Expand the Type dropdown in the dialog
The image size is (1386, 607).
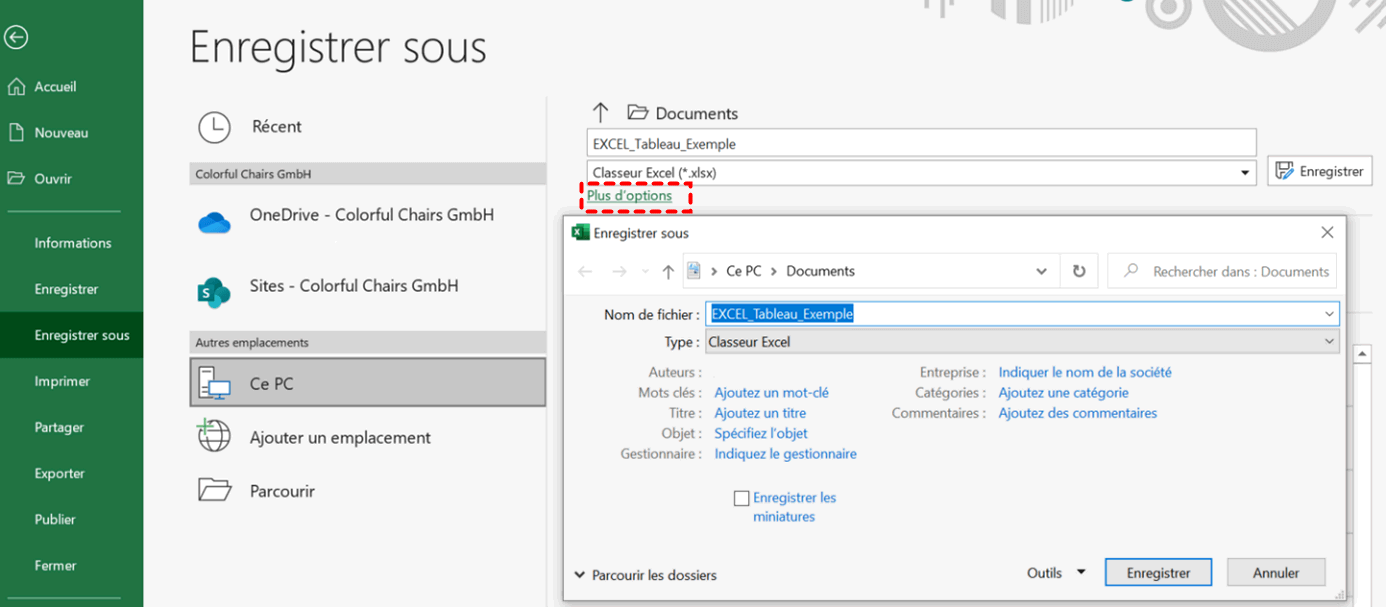[x=1329, y=342]
